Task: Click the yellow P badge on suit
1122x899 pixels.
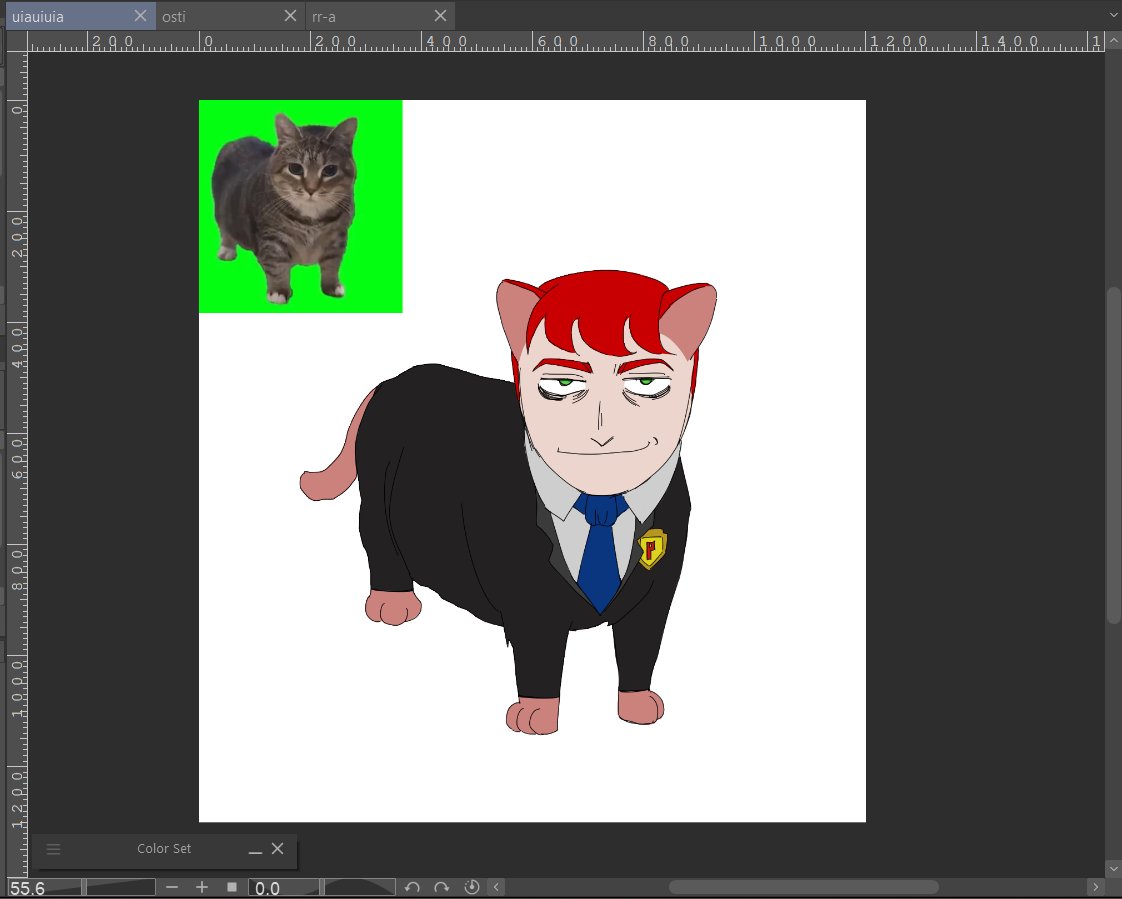Action: pos(652,549)
